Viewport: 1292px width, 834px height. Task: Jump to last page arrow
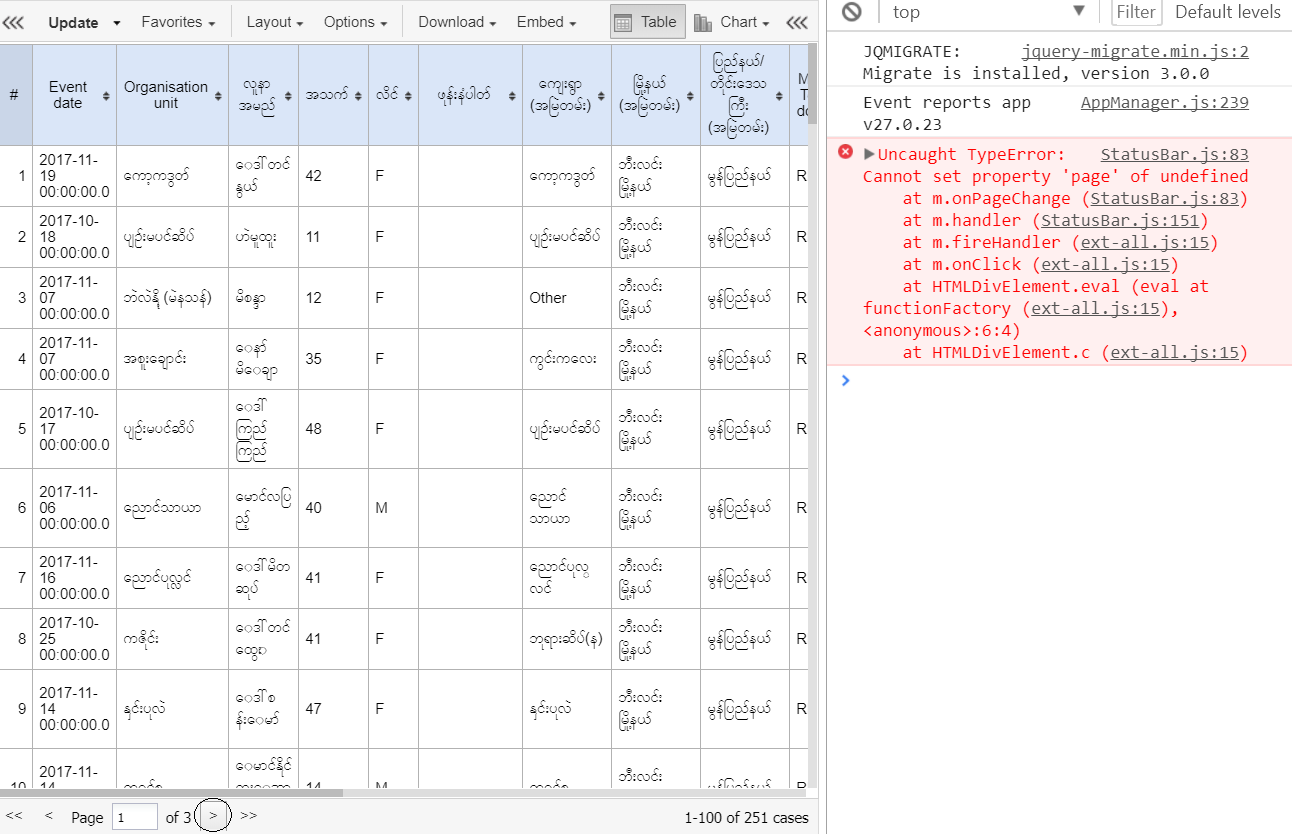pyautogui.click(x=249, y=816)
